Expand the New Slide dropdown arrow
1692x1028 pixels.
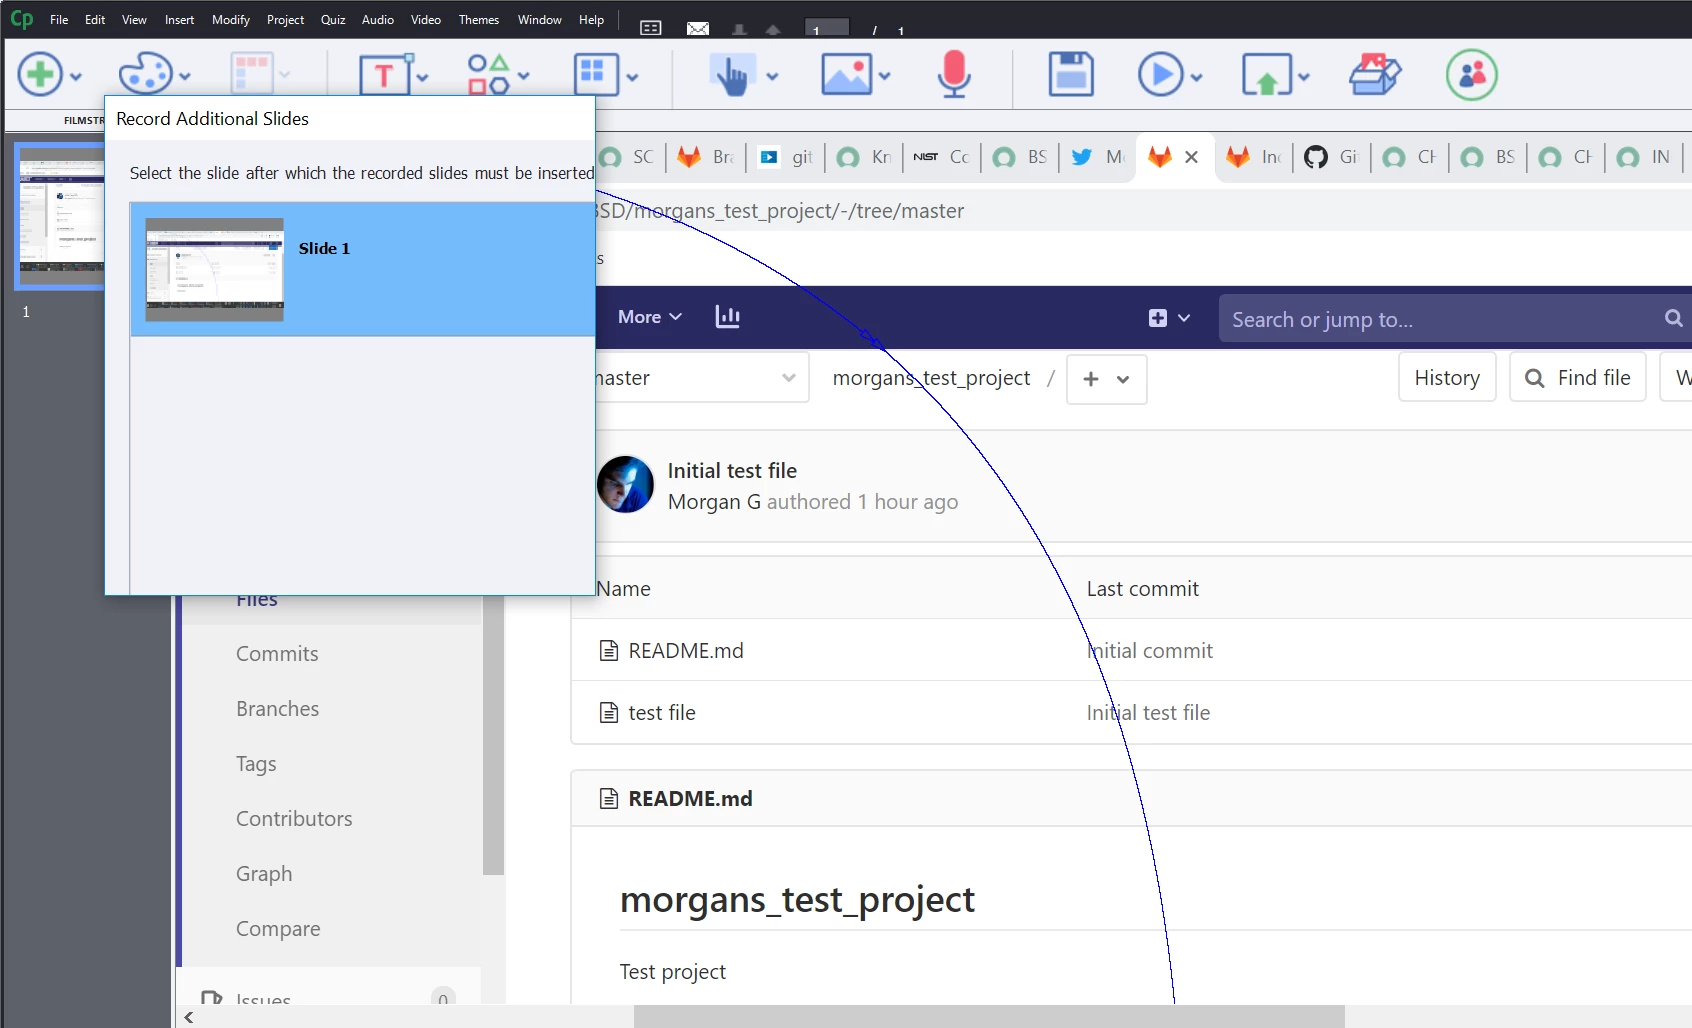click(75, 77)
